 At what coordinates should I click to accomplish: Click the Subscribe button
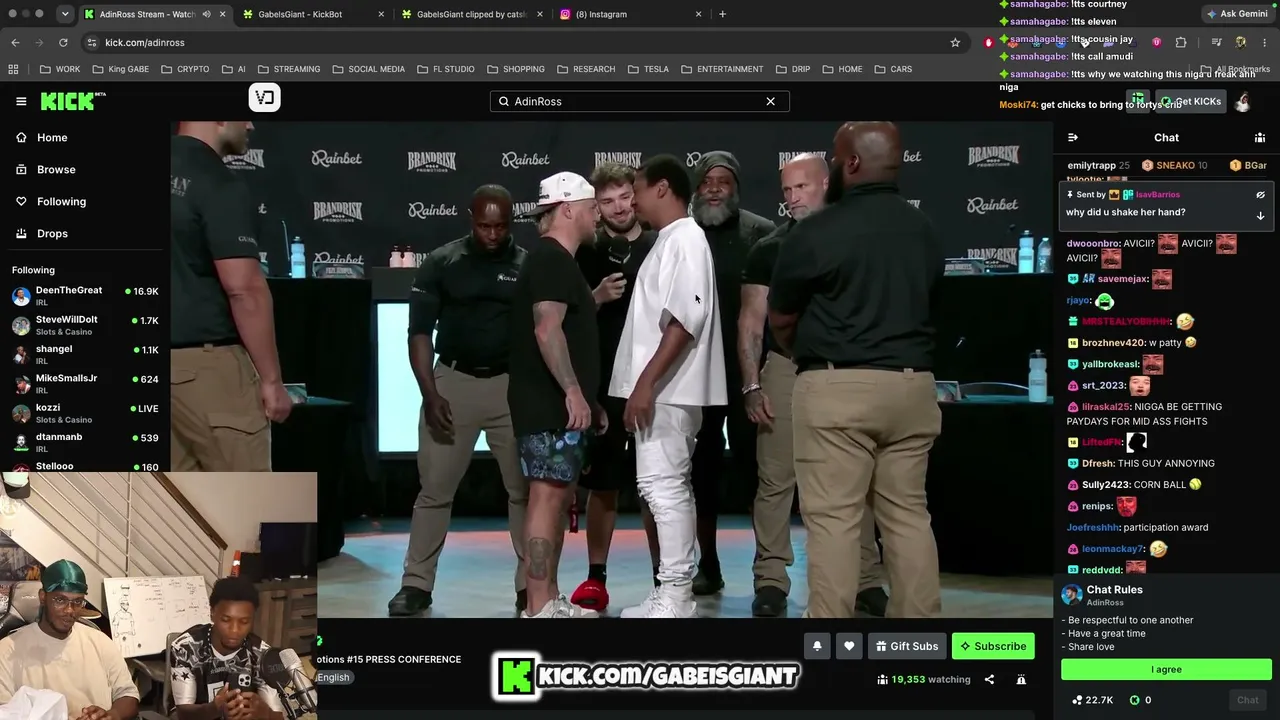coord(993,646)
